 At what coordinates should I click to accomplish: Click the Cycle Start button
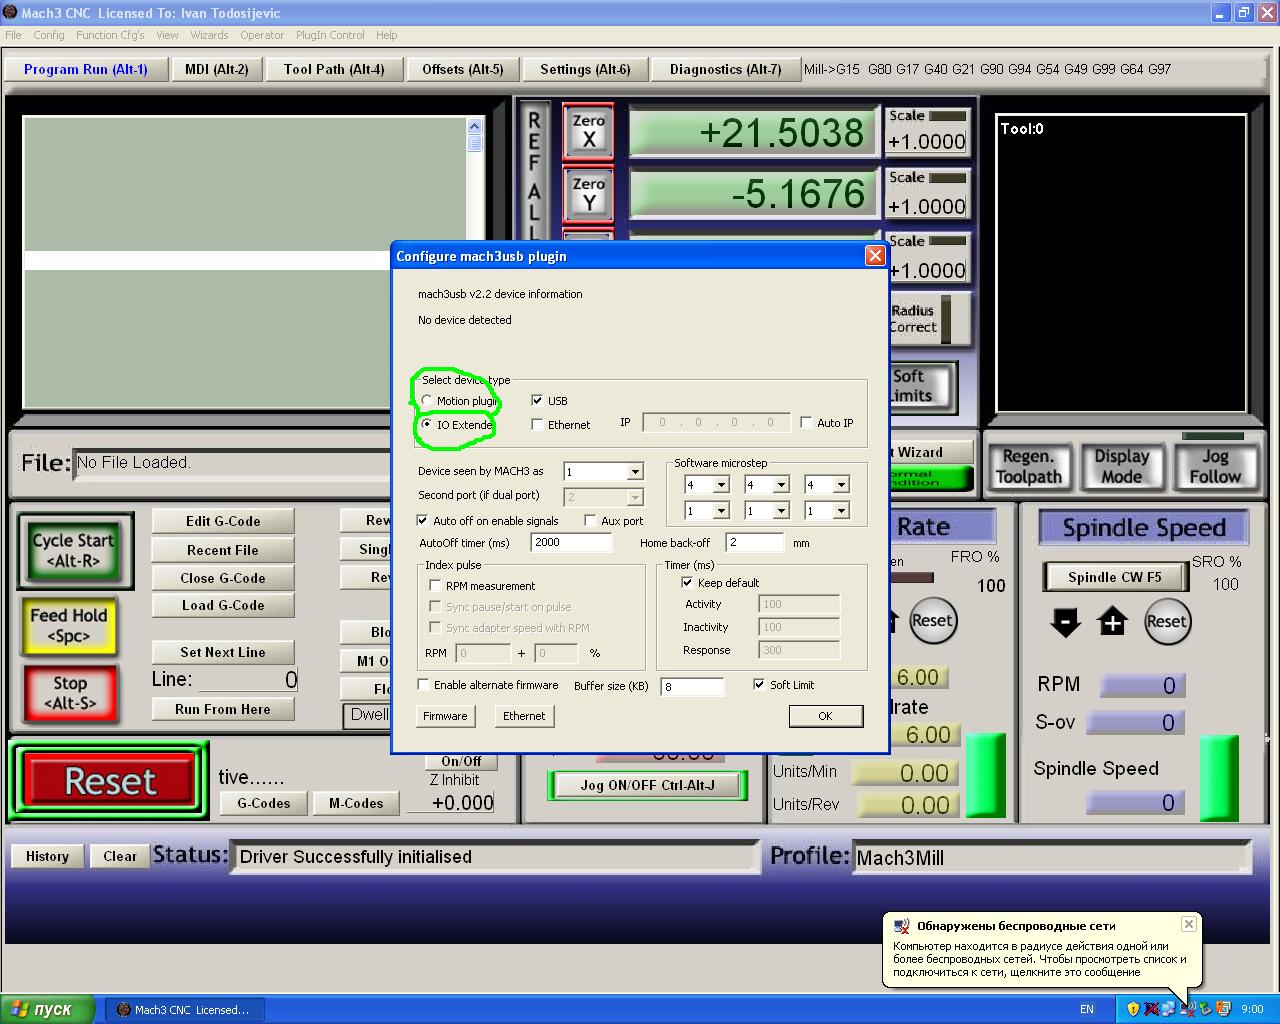click(x=73, y=550)
